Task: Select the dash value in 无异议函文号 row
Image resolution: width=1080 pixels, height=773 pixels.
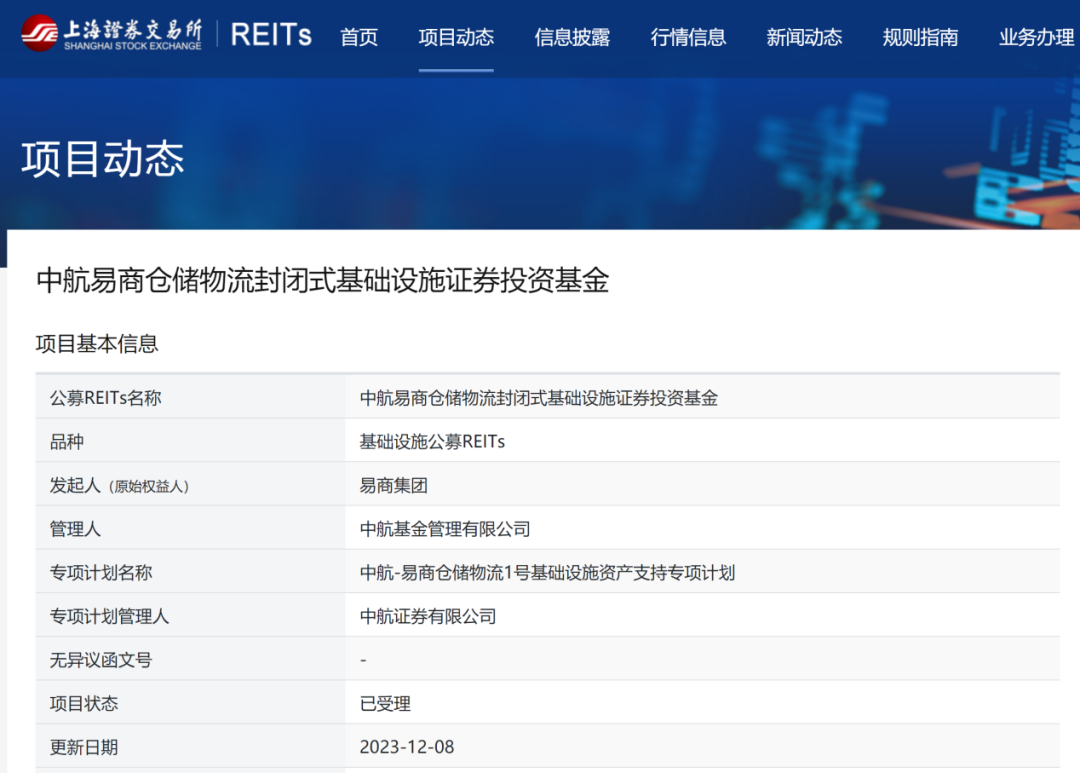Action: (x=363, y=660)
